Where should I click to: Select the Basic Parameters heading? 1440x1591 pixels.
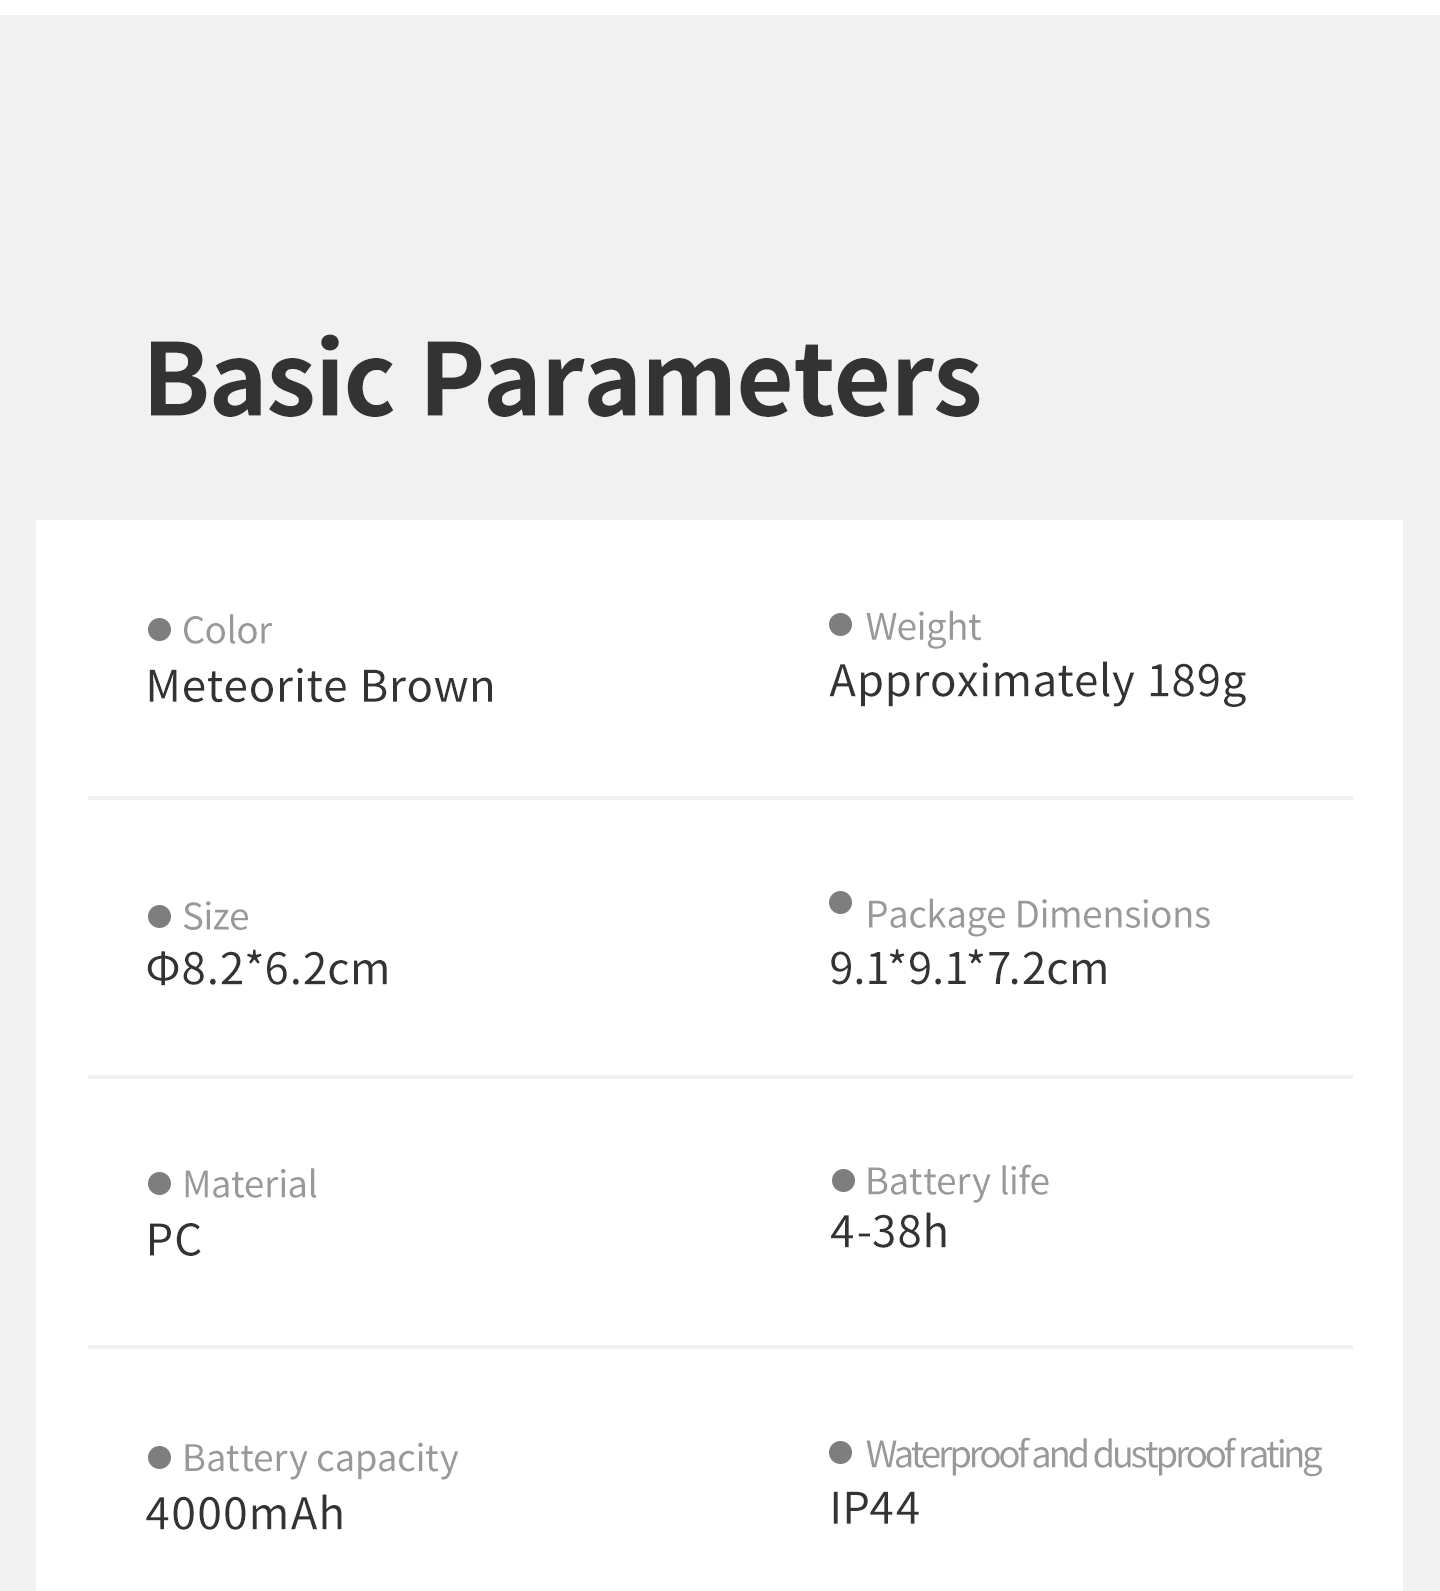(x=564, y=378)
